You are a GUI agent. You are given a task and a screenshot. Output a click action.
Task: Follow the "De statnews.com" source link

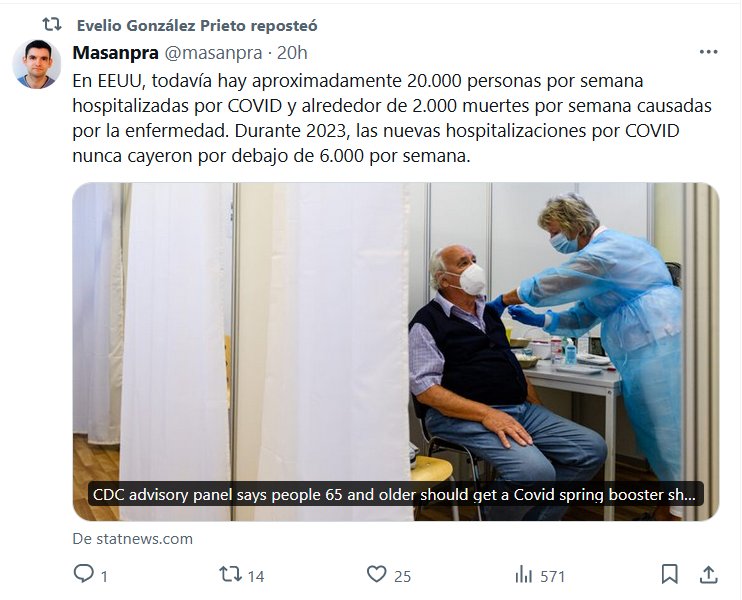coord(133,539)
